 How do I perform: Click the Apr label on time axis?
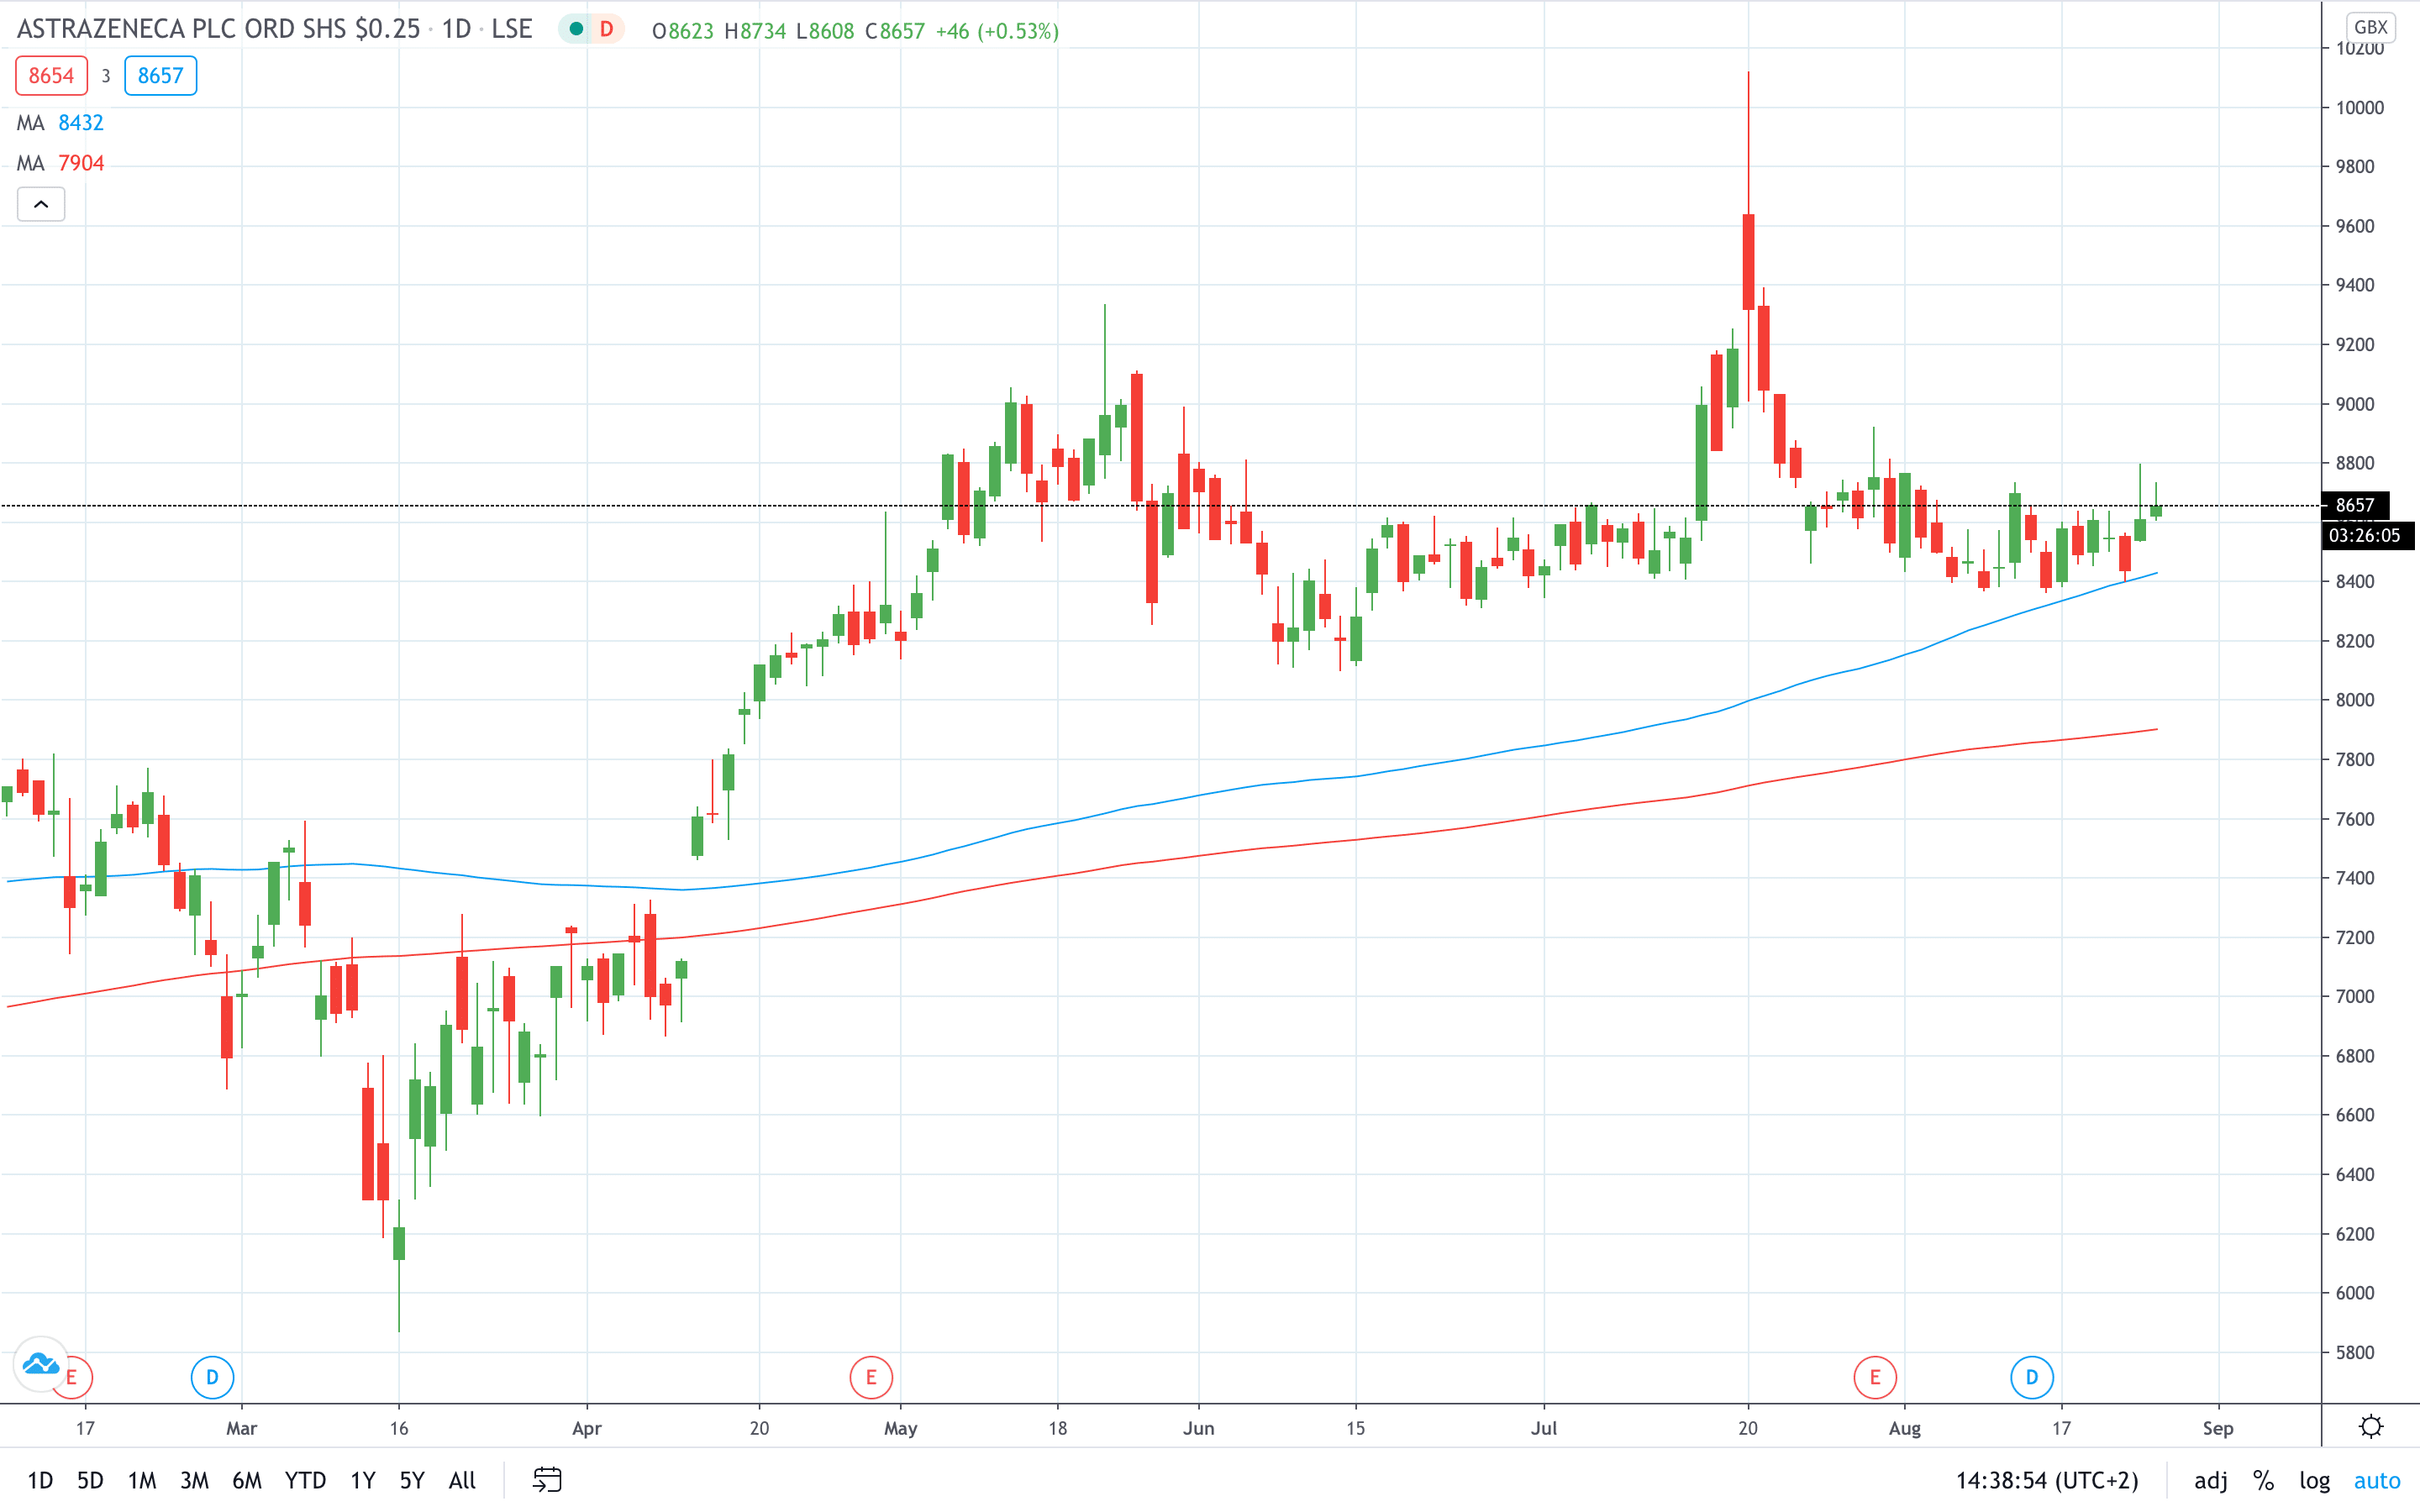coord(587,1428)
